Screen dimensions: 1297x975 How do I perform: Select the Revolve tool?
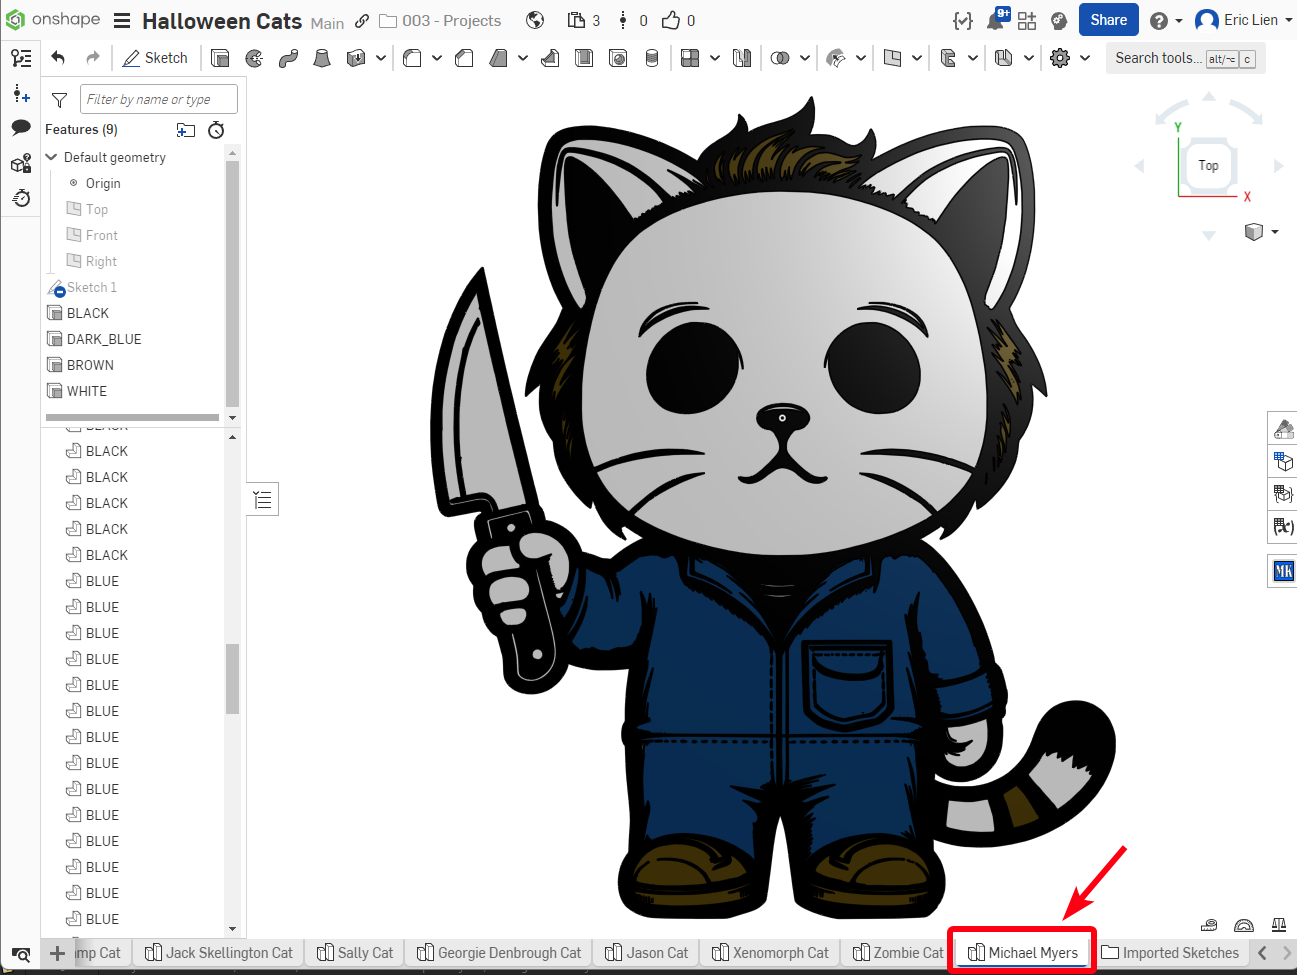(254, 58)
